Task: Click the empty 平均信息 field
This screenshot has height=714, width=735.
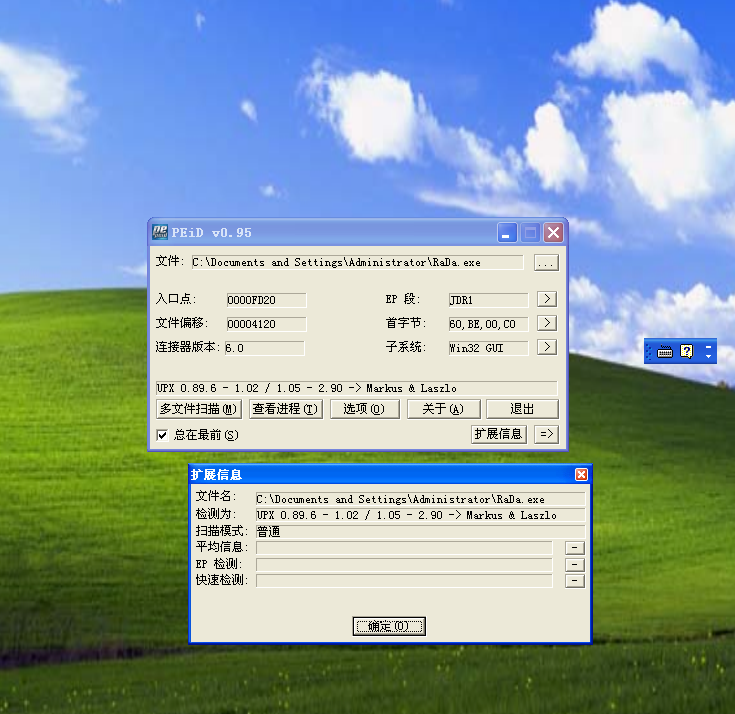Action: coord(404,548)
